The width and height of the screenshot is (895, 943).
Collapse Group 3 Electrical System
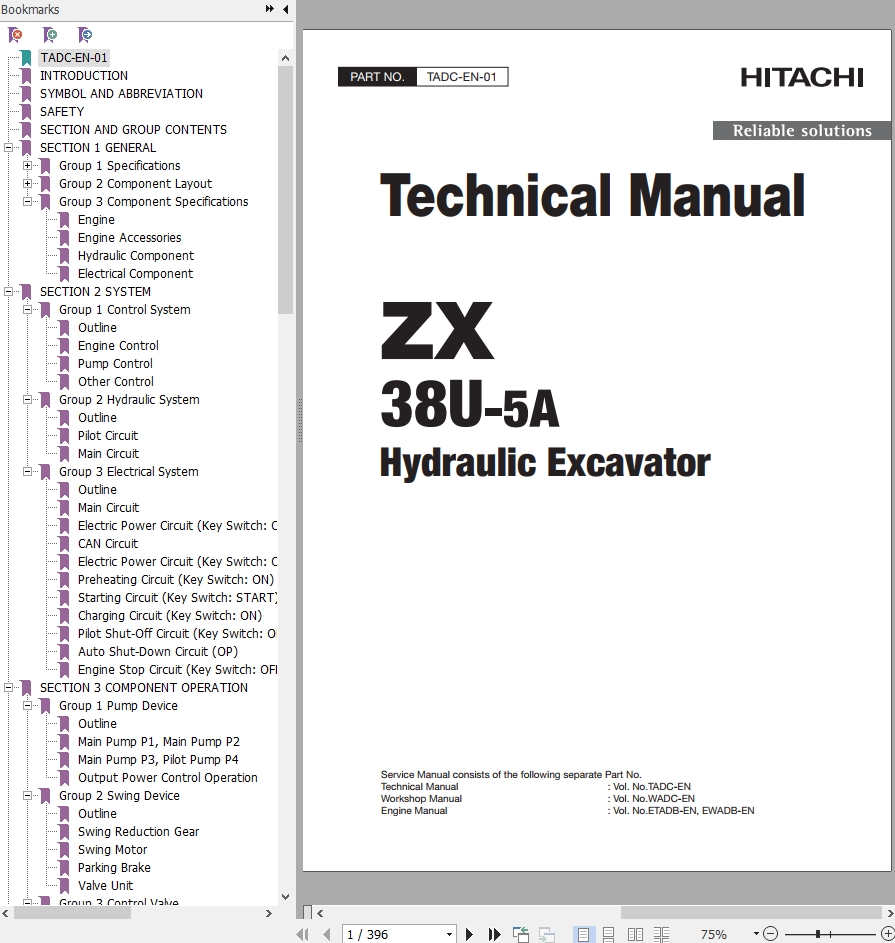[x=27, y=472]
